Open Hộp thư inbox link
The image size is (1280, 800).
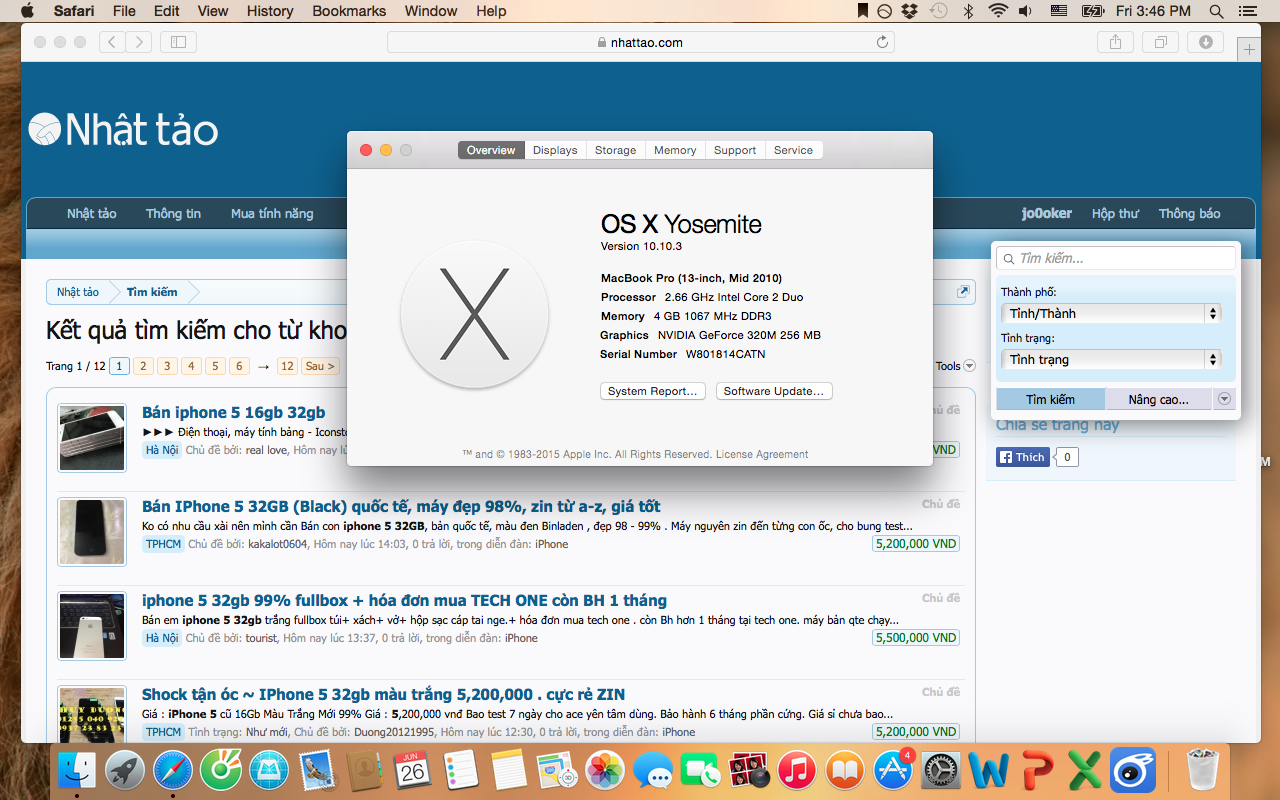(1115, 213)
